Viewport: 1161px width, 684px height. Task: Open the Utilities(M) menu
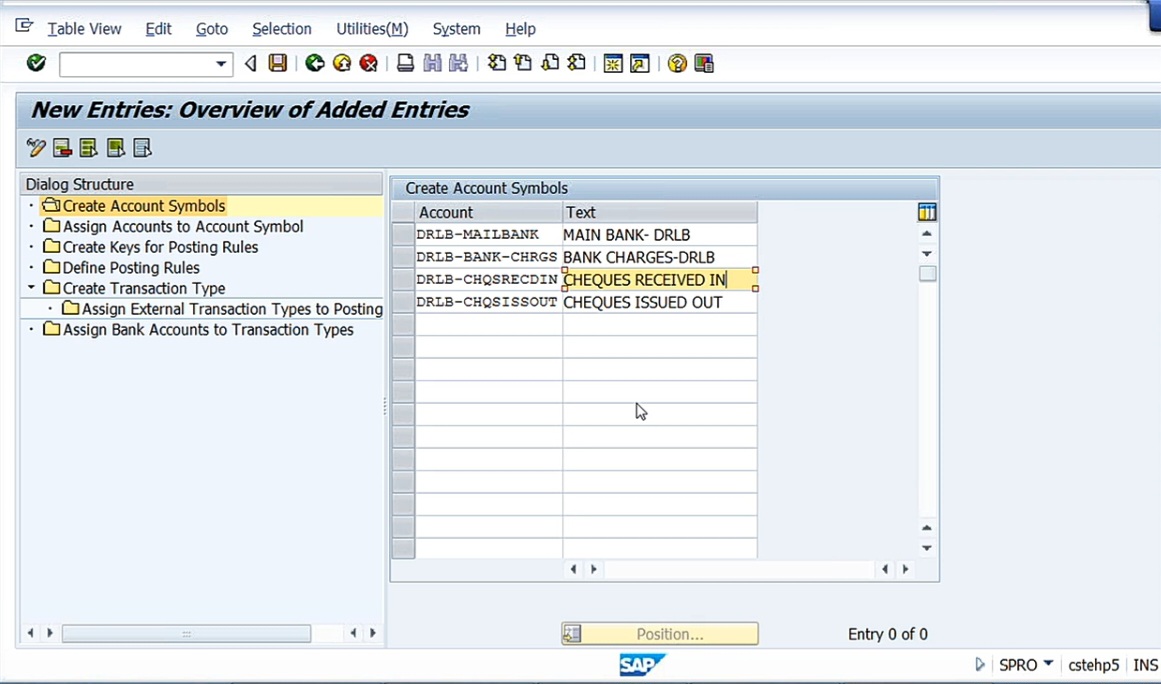[372, 29]
